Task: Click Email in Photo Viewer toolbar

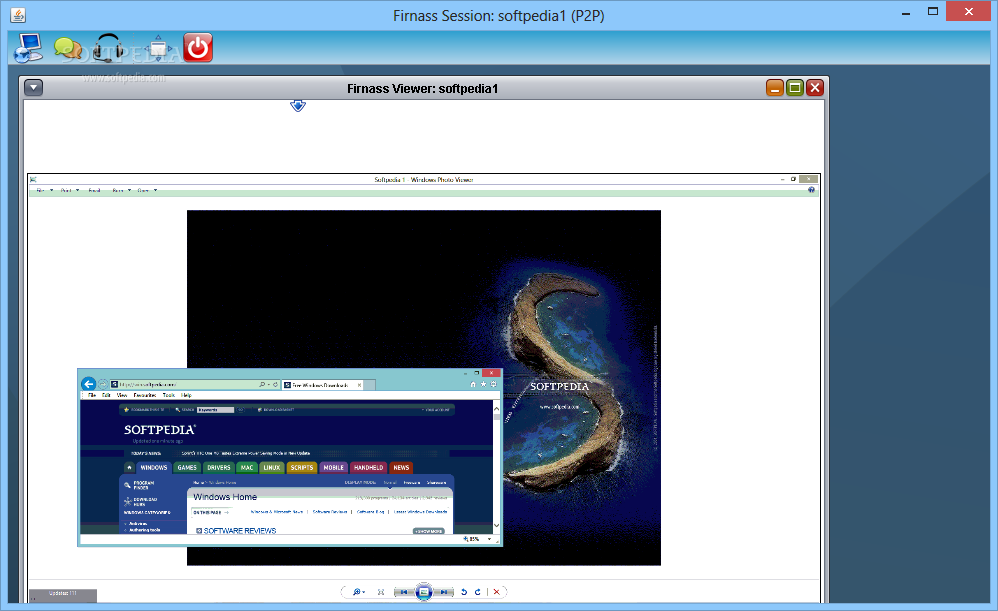Action: point(94,190)
